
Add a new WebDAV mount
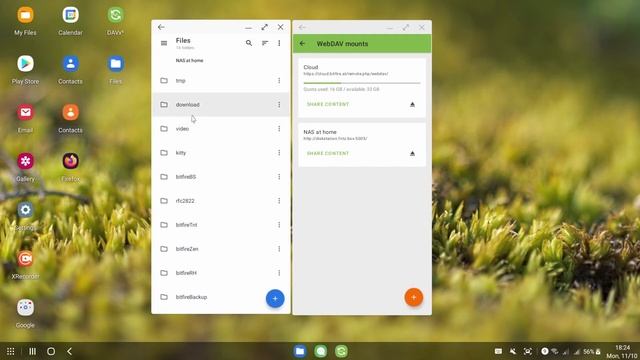click(x=413, y=298)
